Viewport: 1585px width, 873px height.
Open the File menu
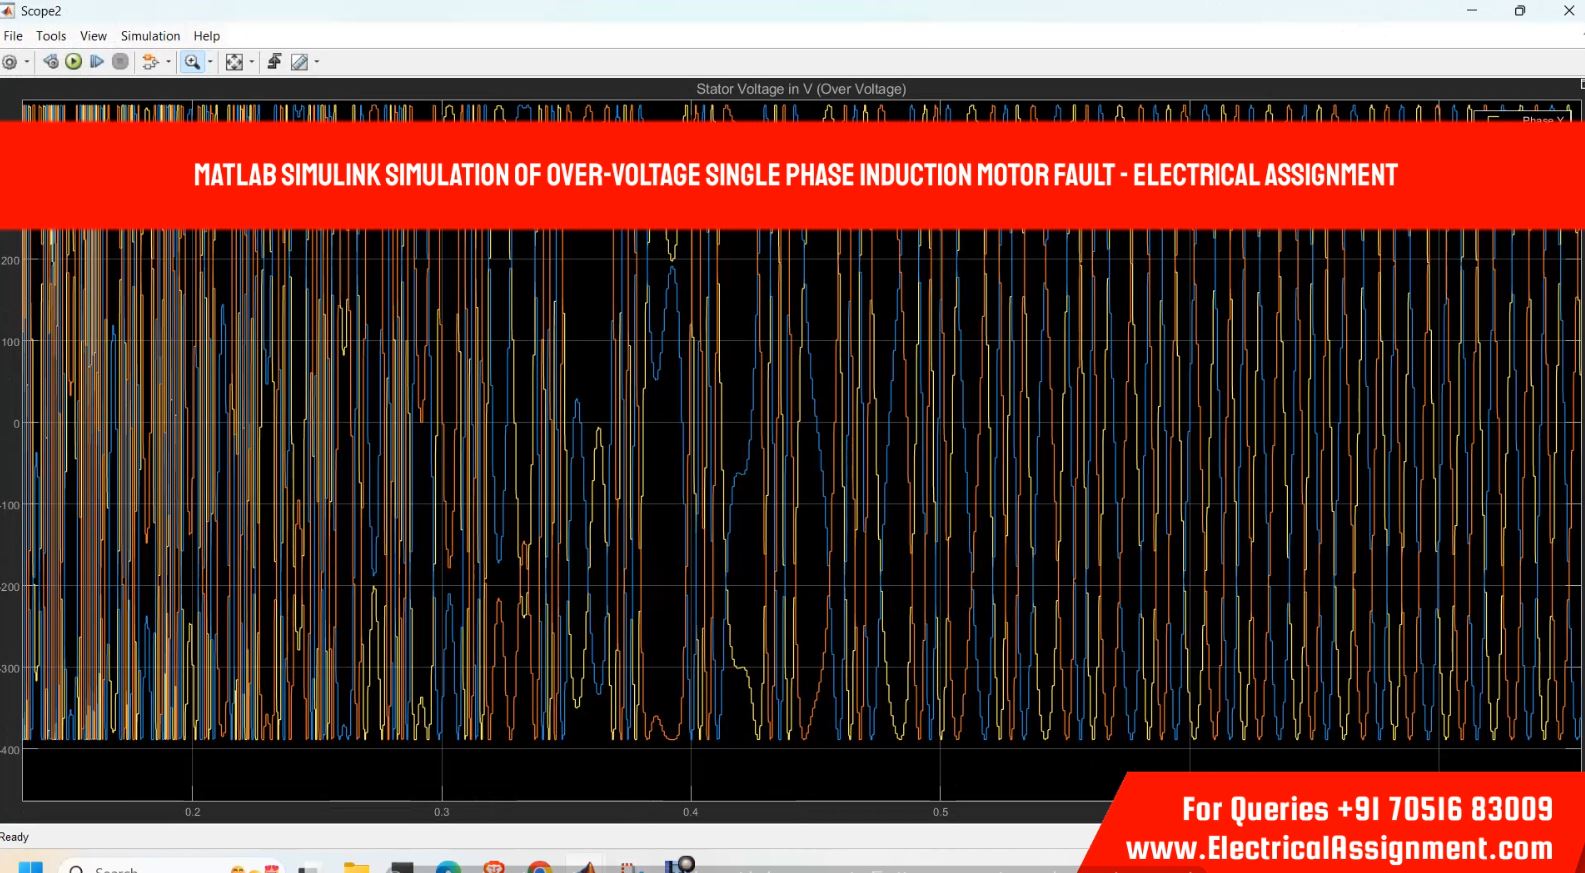13,36
